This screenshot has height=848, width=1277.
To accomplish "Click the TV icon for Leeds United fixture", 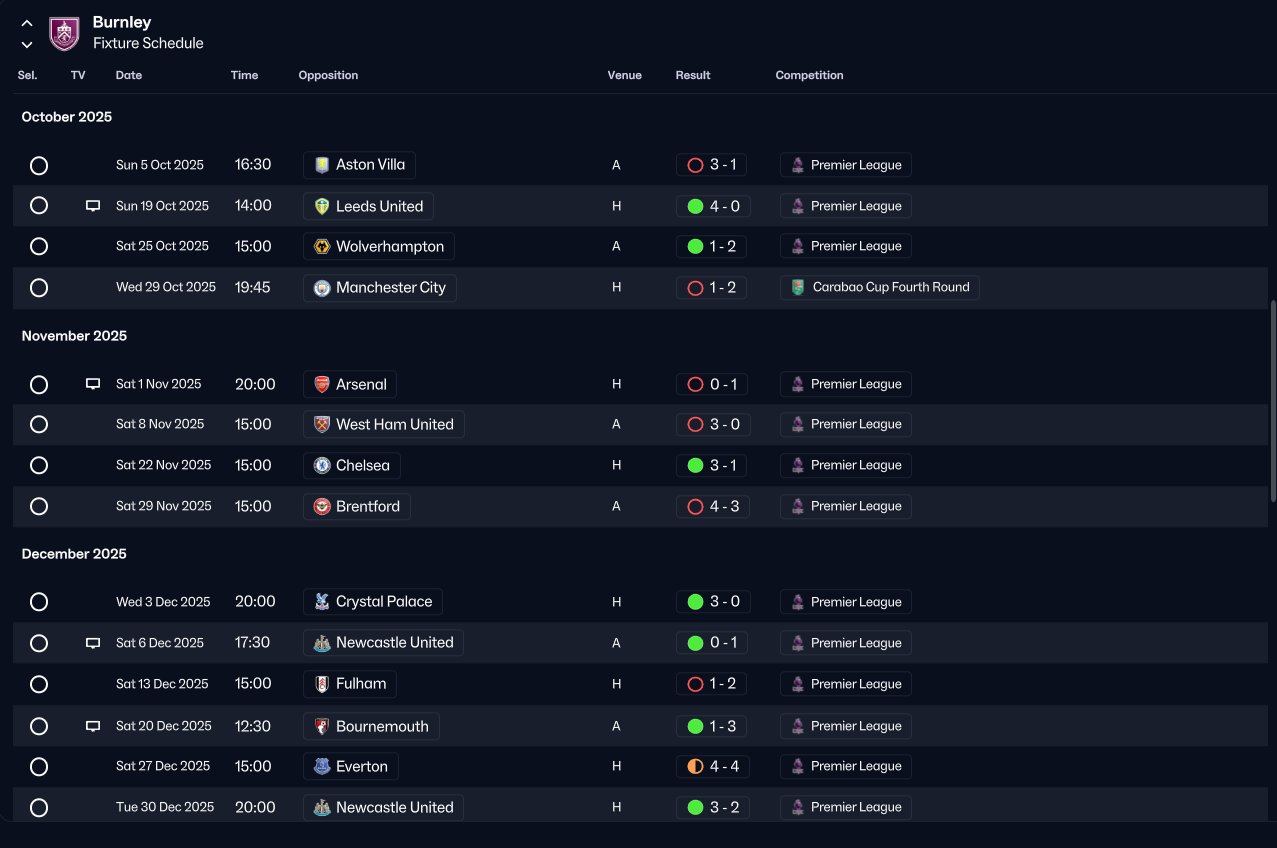I will tap(93, 206).
